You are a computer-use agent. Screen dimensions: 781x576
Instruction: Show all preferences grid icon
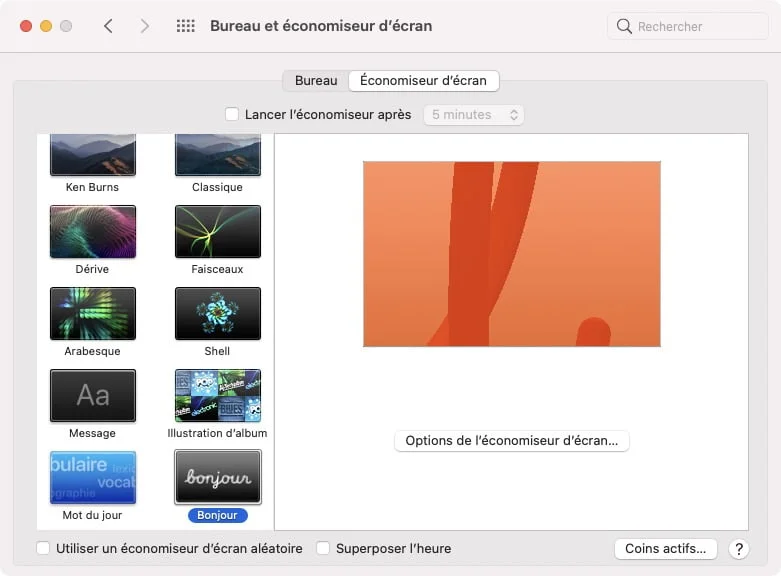(x=186, y=26)
